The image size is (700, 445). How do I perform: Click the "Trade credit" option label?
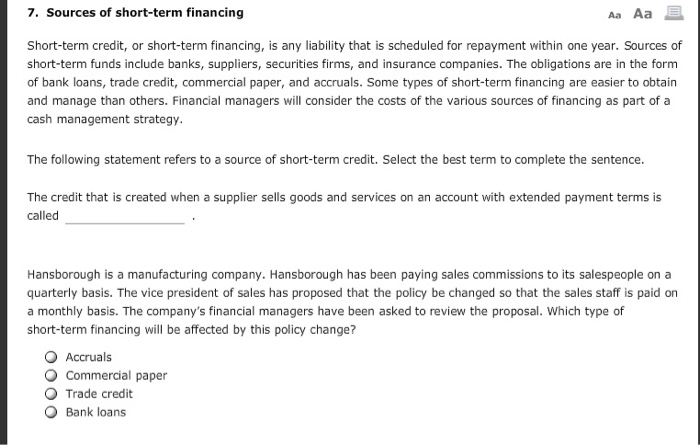coord(99,394)
